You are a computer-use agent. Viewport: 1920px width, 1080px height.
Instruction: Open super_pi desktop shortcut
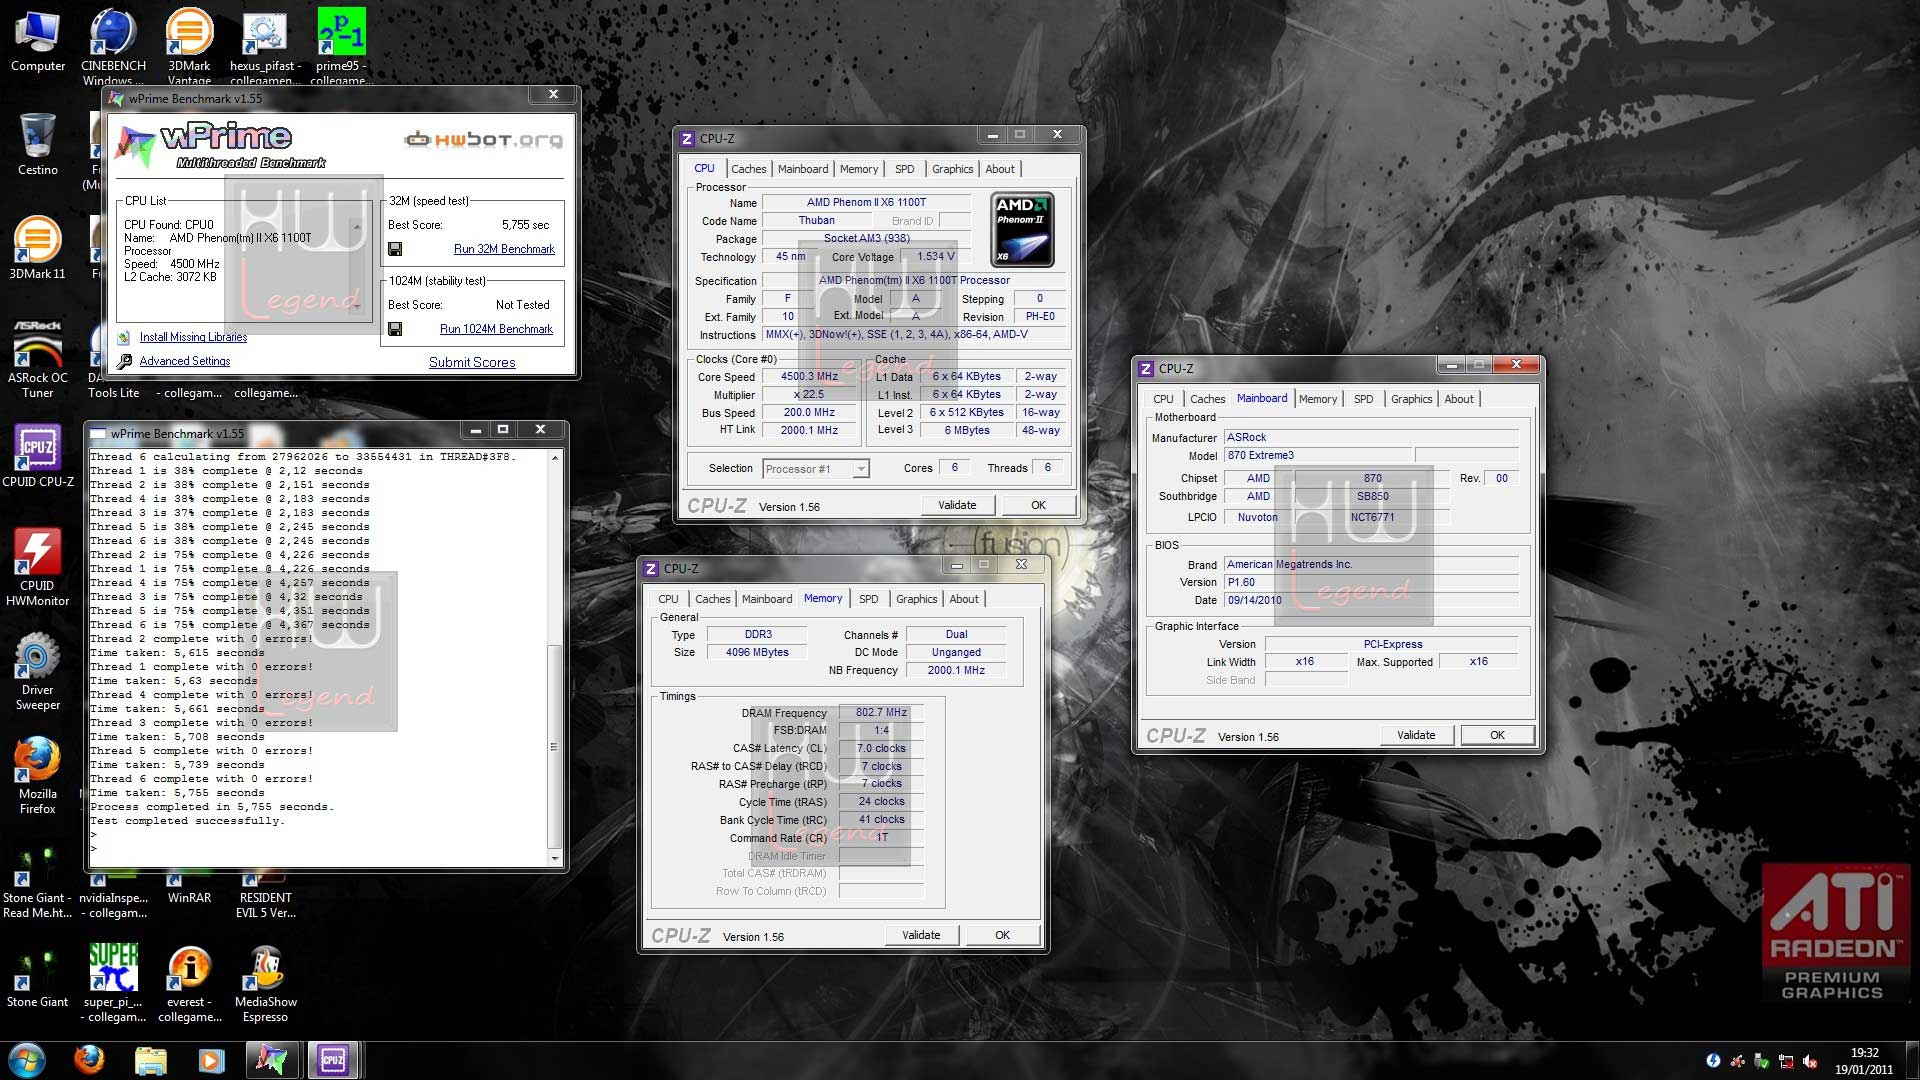113,982
